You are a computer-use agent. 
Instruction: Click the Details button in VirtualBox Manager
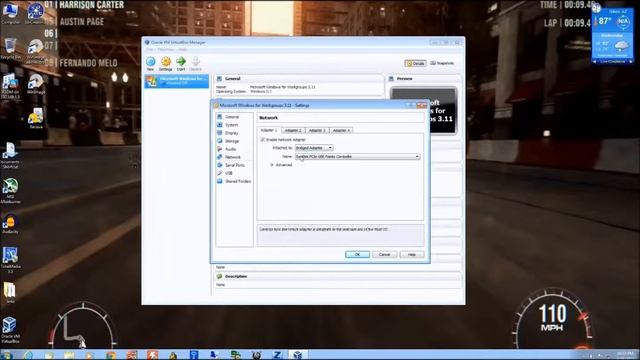pyautogui.click(x=416, y=63)
